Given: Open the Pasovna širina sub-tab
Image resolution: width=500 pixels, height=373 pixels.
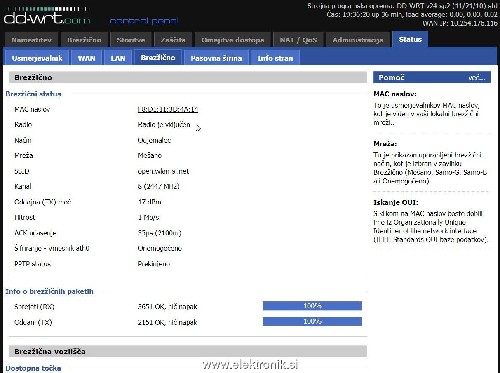Looking at the screenshot, I should pyautogui.click(x=216, y=58).
